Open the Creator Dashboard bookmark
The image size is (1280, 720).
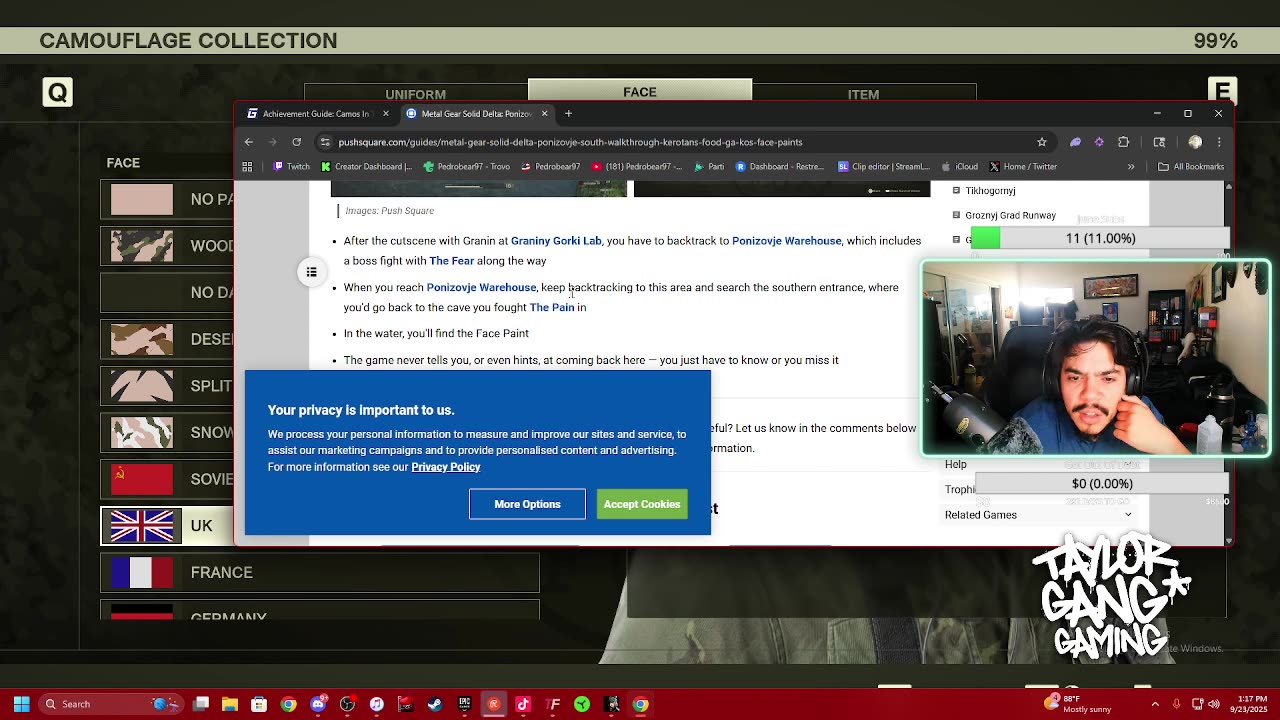tap(366, 167)
